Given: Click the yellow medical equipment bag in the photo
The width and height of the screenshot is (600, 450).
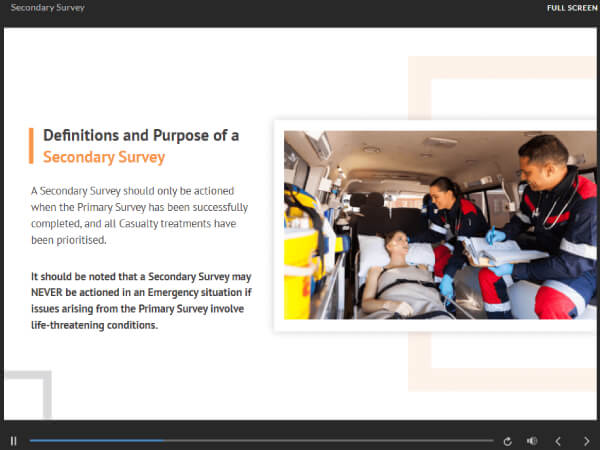Looking at the screenshot, I should pyautogui.click(x=304, y=253).
